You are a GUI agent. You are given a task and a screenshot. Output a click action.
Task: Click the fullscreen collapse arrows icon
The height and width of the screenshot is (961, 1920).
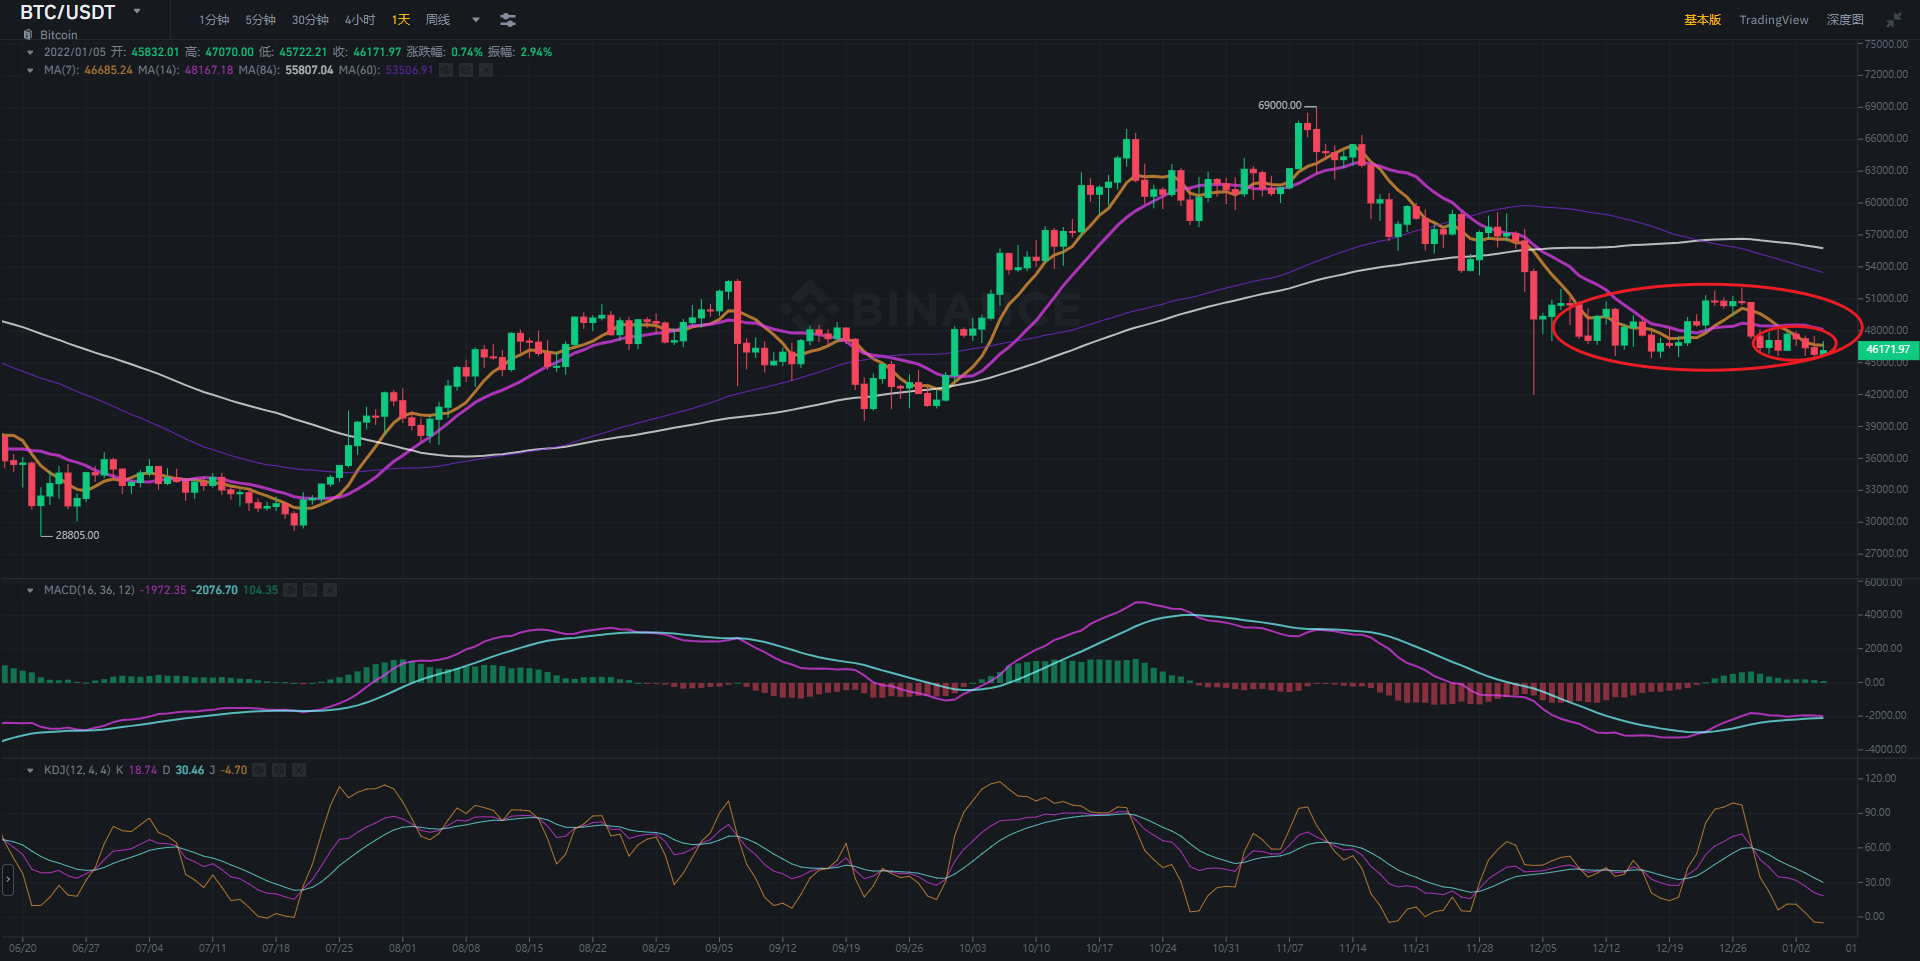pos(1894,20)
